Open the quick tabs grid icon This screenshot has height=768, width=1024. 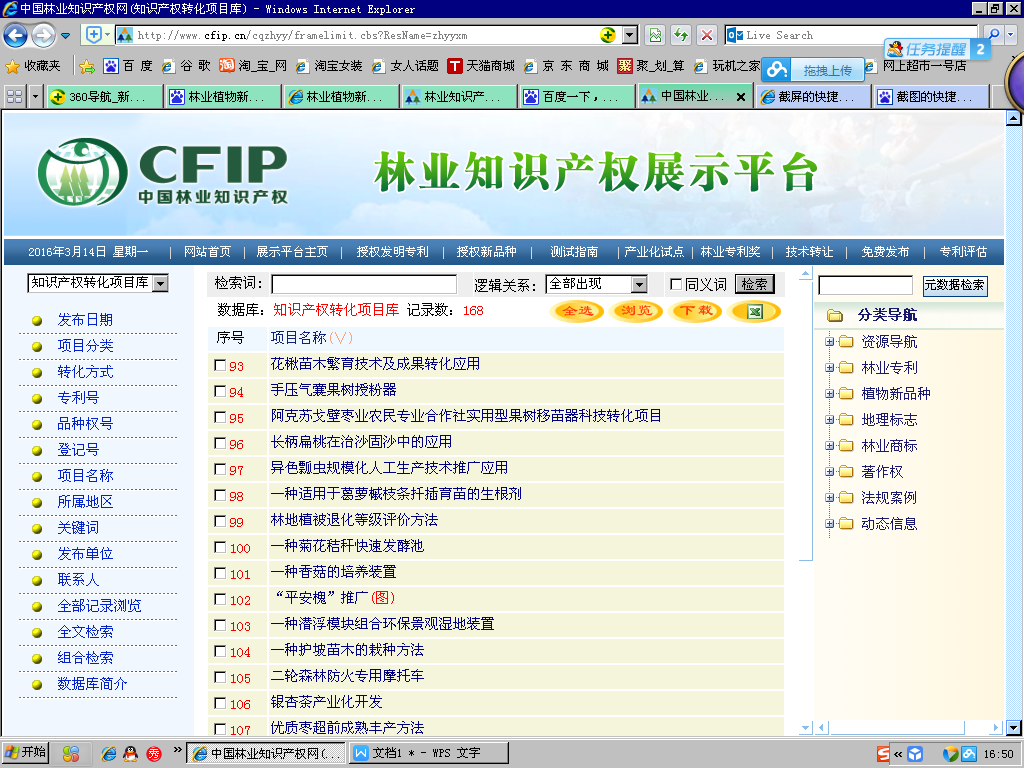click(x=15, y=97)
